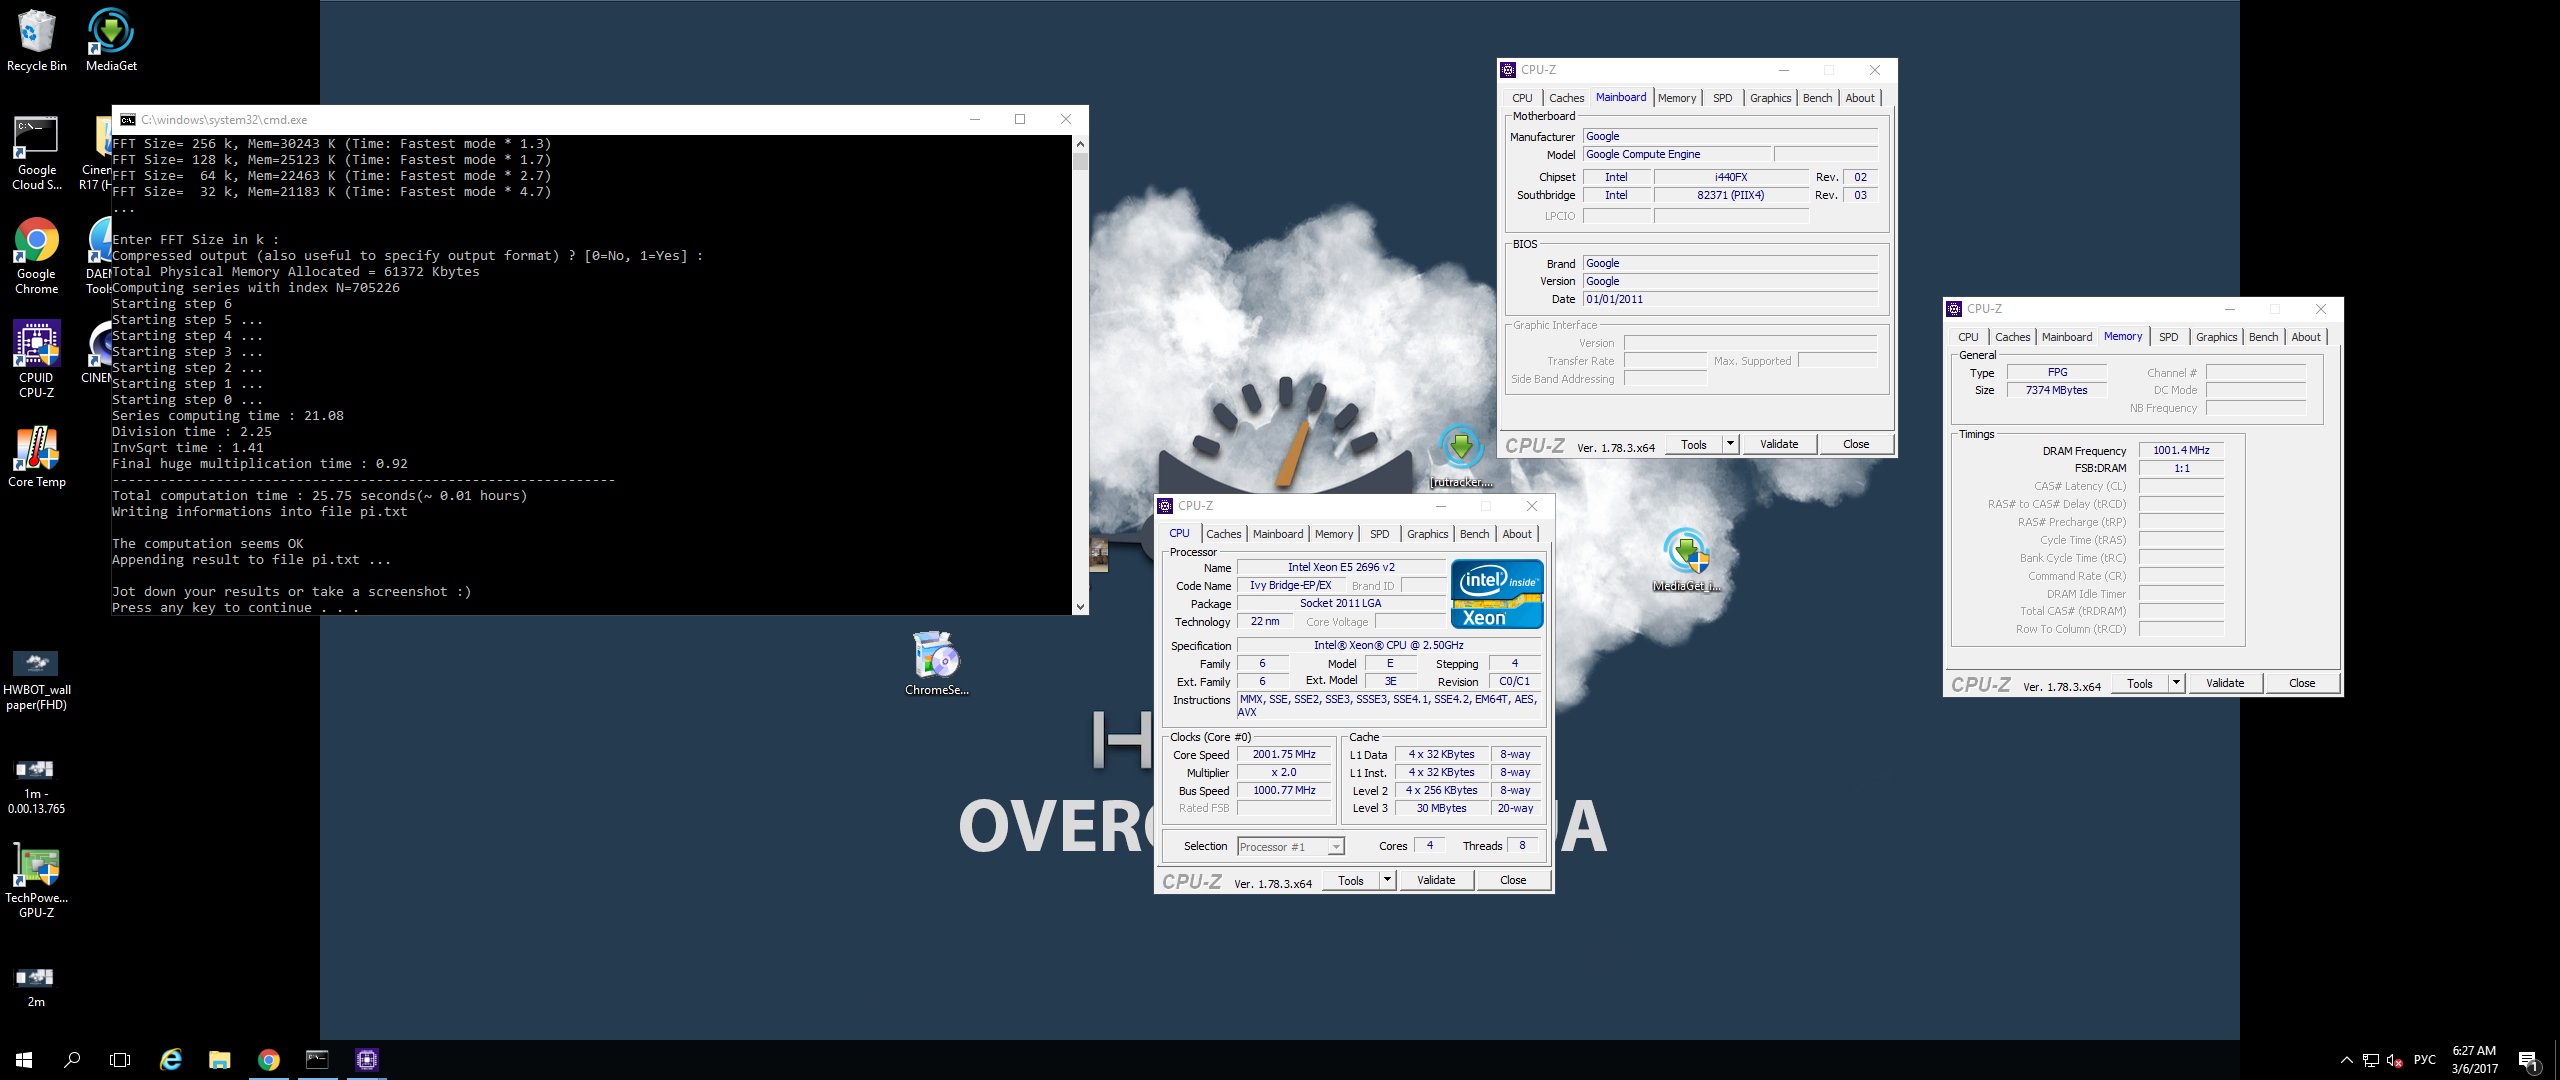Click the Core Speed value 2001.75 MHz
Image resolution: width=2560 pixels, height=1080 pixels.
(1284, 755)
